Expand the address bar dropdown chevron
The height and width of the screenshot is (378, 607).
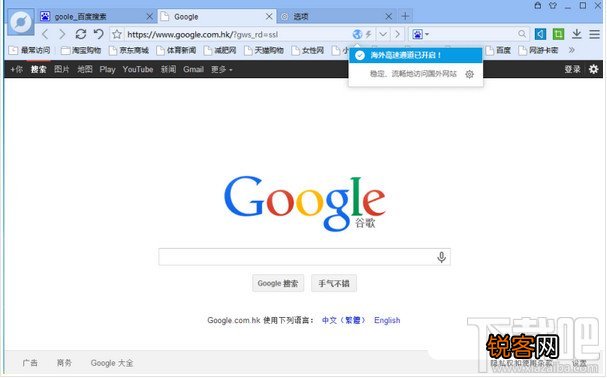(383, 34)
